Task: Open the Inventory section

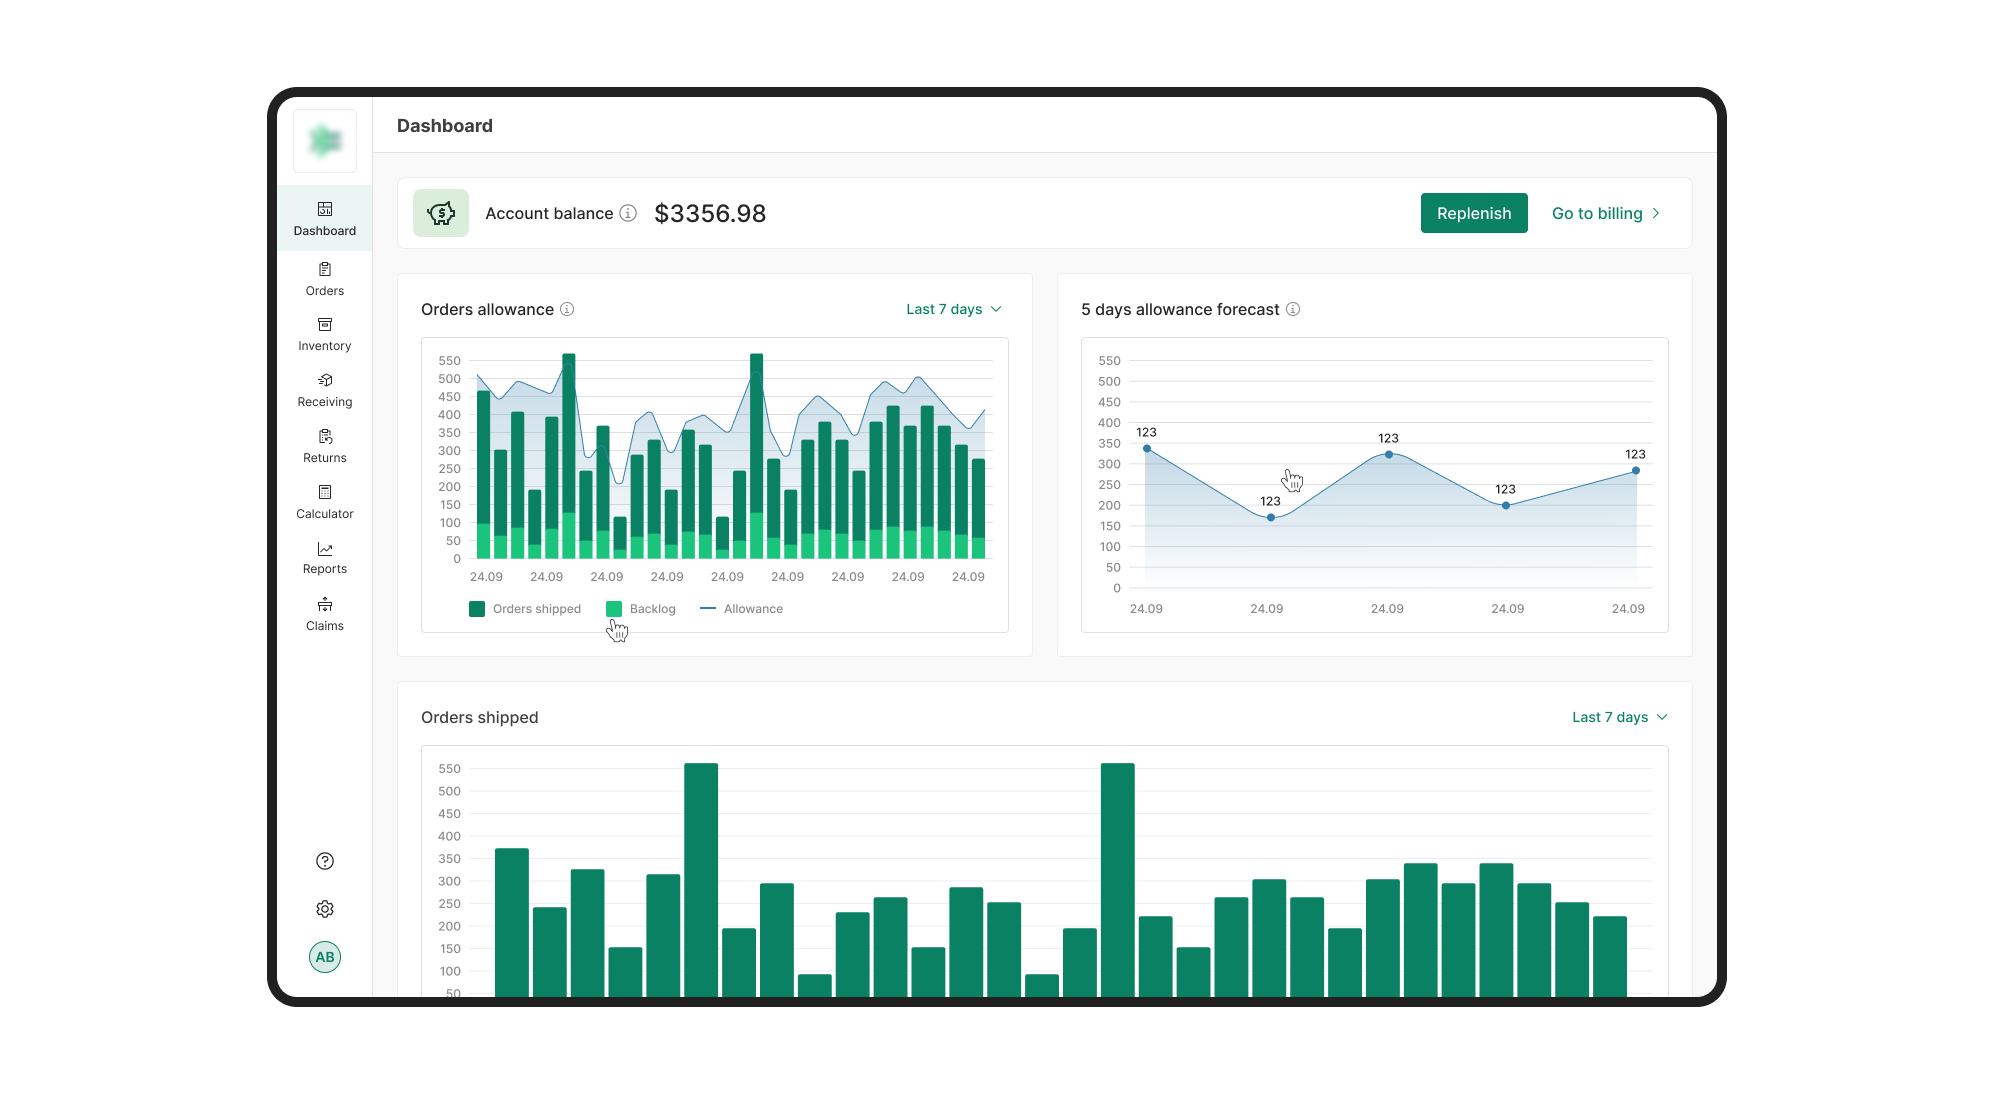Action: [x=324, y=334]
